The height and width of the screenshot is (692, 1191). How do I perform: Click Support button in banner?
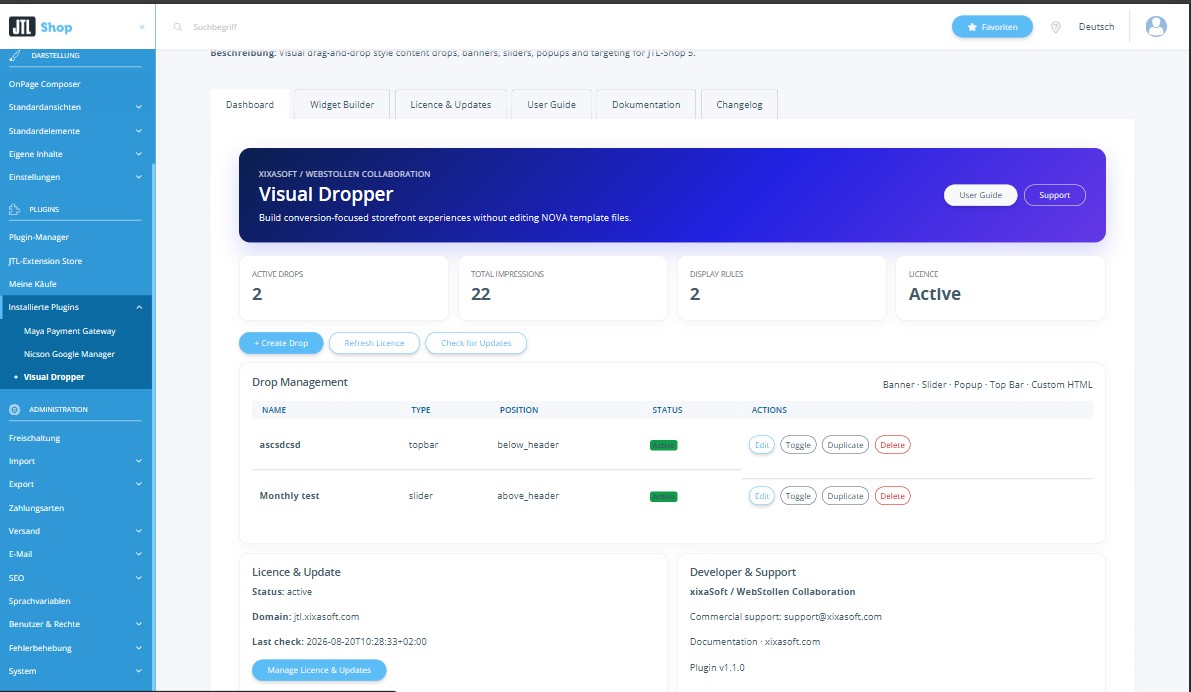(1054, 195)
